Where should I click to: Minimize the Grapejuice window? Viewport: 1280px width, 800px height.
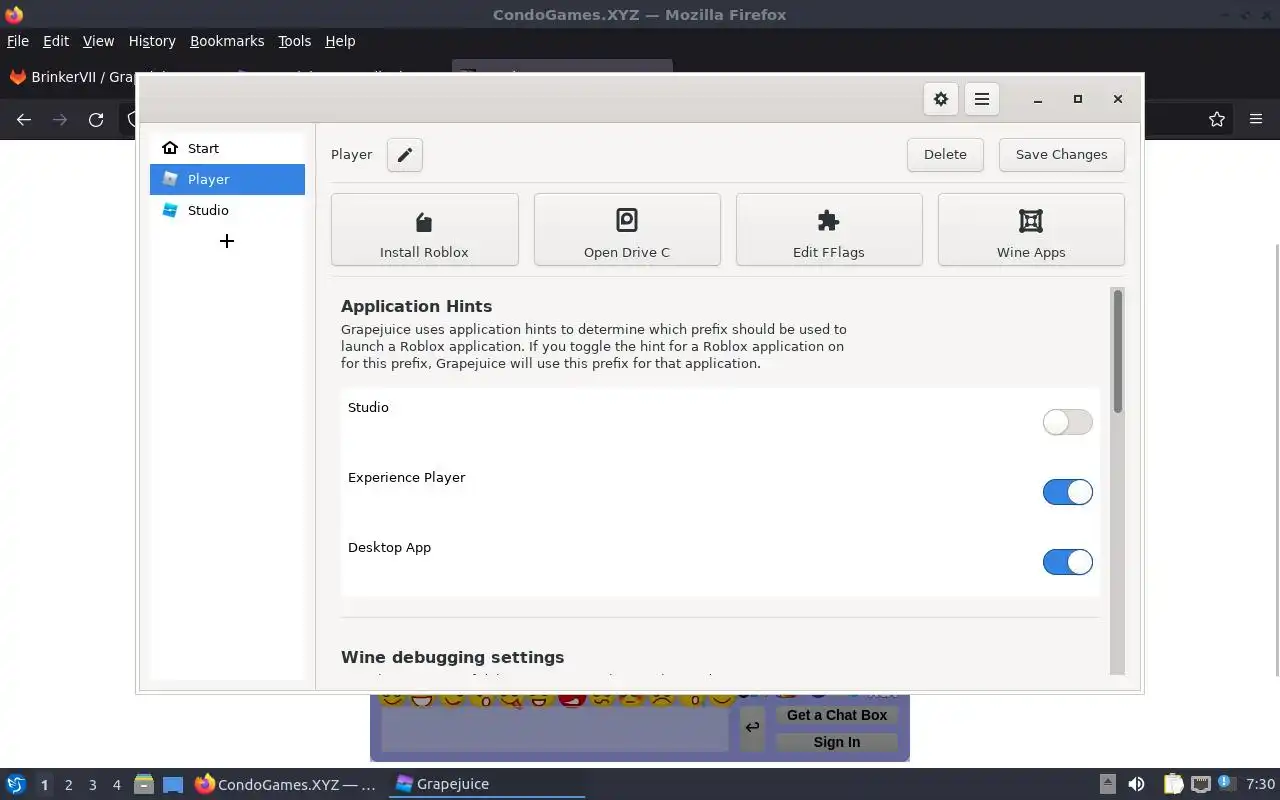(1038, 99)
